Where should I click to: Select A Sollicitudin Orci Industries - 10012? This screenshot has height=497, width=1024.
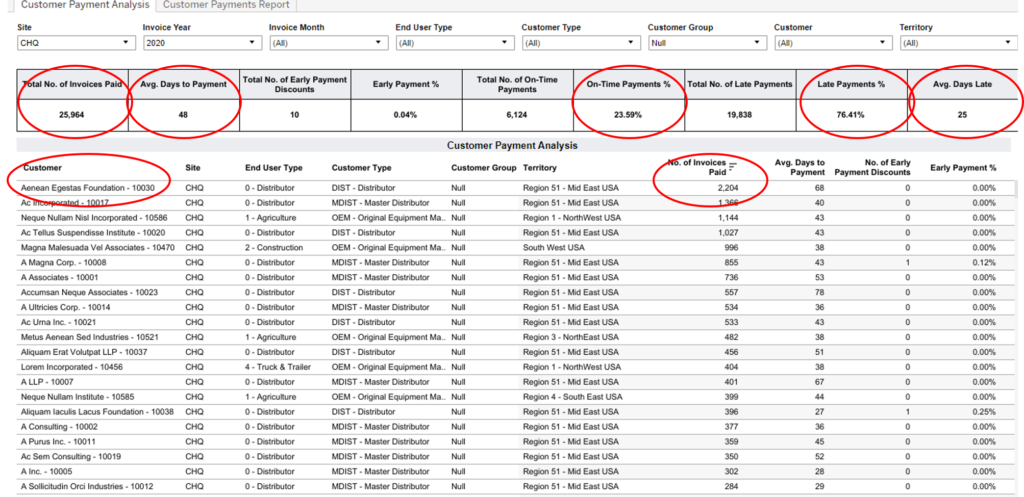click(x=87, y=486)
